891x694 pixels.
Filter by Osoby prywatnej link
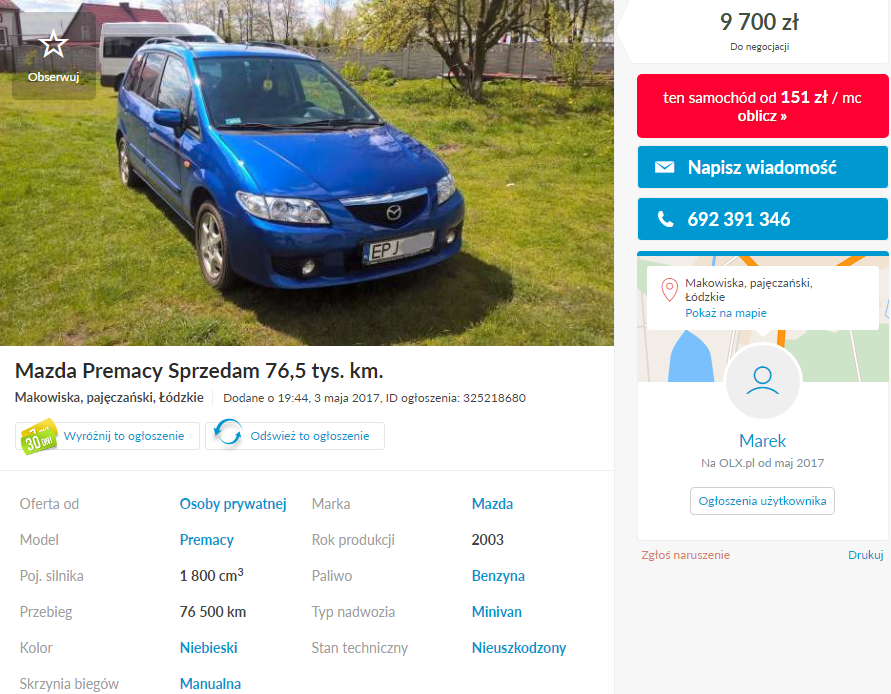233,504
